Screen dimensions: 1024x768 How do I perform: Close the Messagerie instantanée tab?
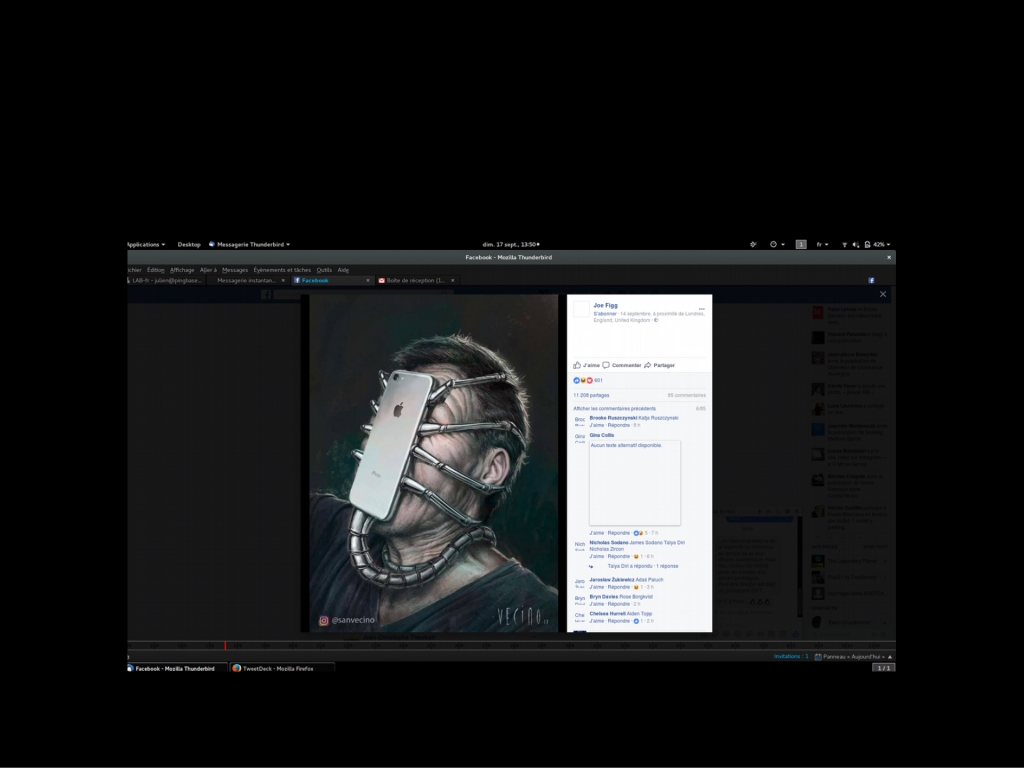[283, 280]
